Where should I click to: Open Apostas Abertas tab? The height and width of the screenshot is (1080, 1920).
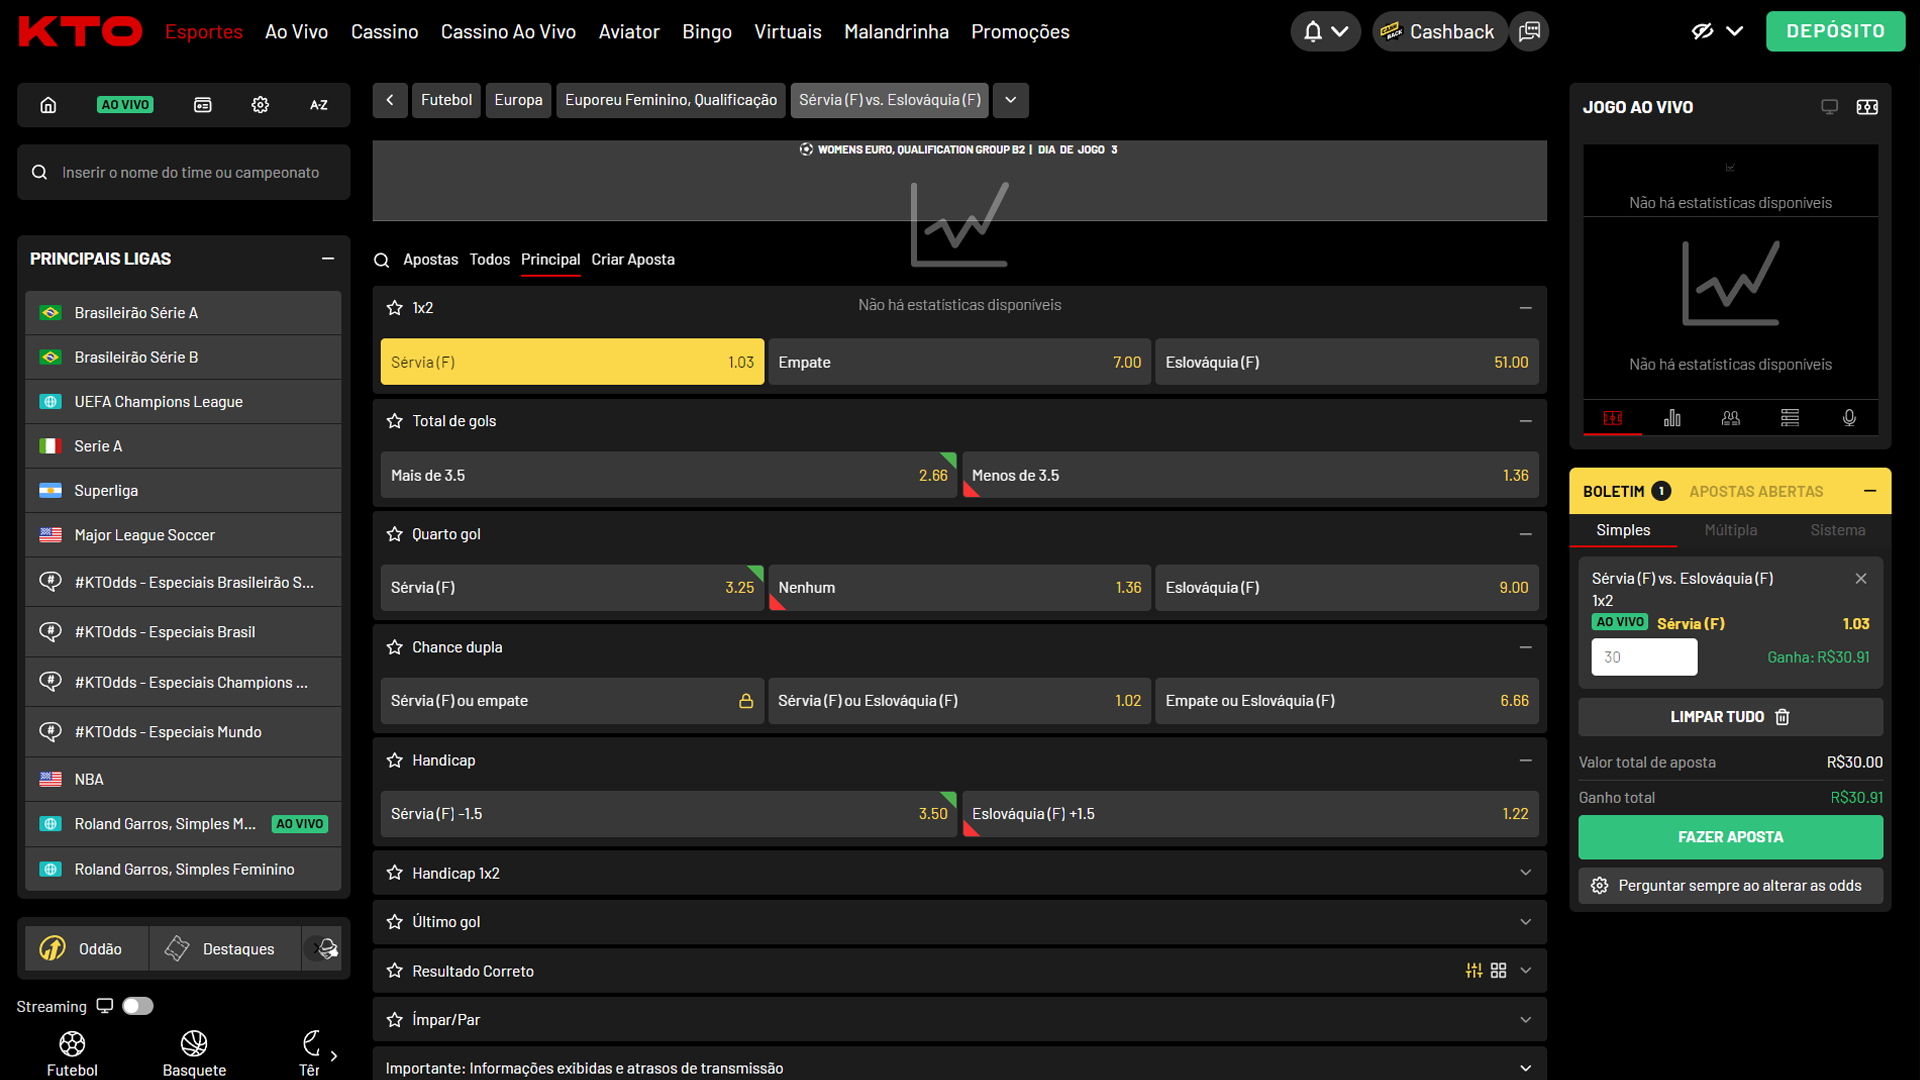pyautogui.click(x=1756, y=491)
